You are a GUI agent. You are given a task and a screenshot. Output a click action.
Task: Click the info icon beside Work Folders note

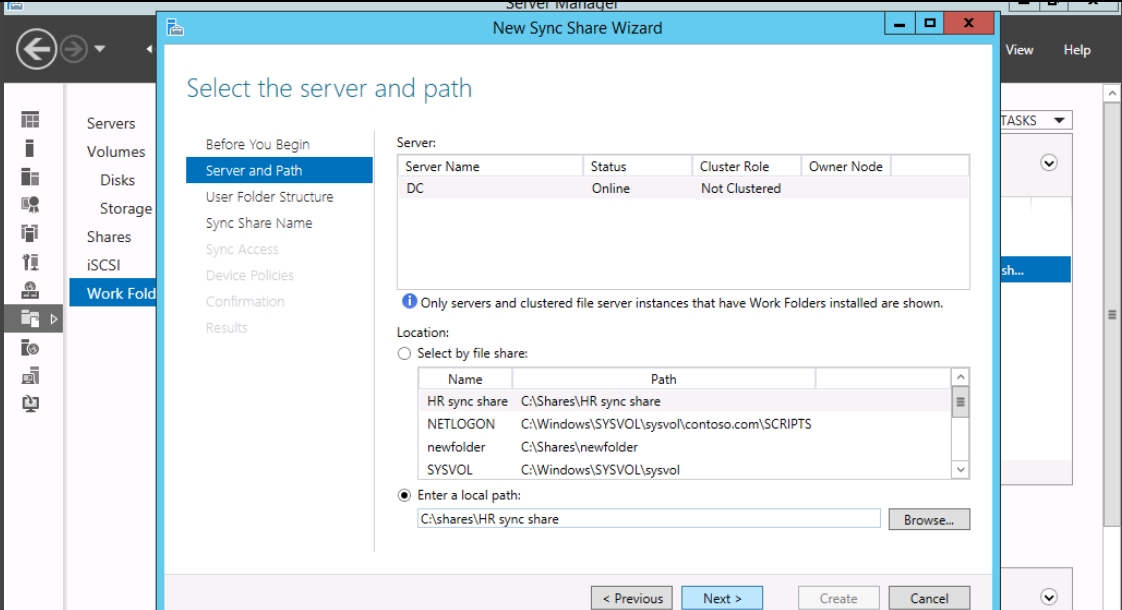click(409, 301)
